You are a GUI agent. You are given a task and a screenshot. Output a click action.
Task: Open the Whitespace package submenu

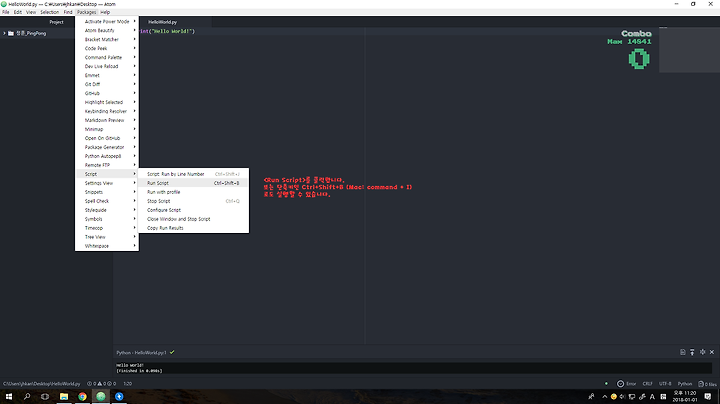click(x=107, y=246)
